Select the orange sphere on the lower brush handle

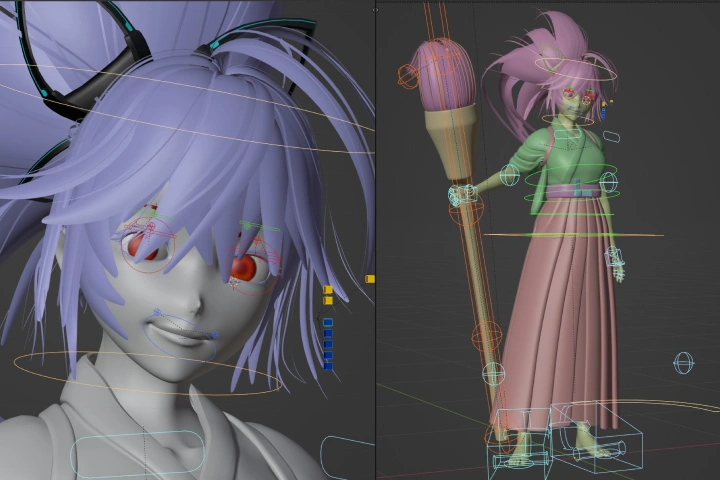coord(486,336)
